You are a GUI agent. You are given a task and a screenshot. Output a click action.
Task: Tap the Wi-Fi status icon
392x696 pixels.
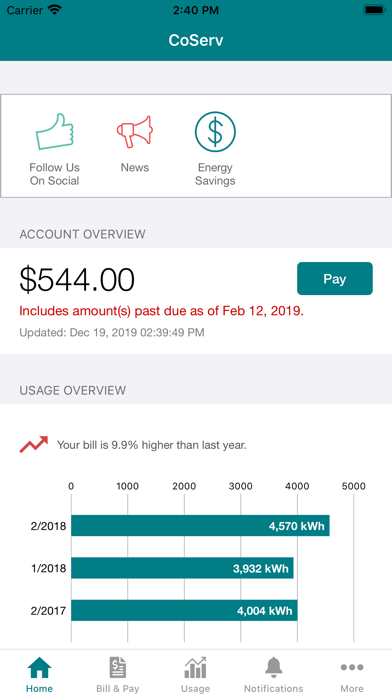click(x=55, y=10)
